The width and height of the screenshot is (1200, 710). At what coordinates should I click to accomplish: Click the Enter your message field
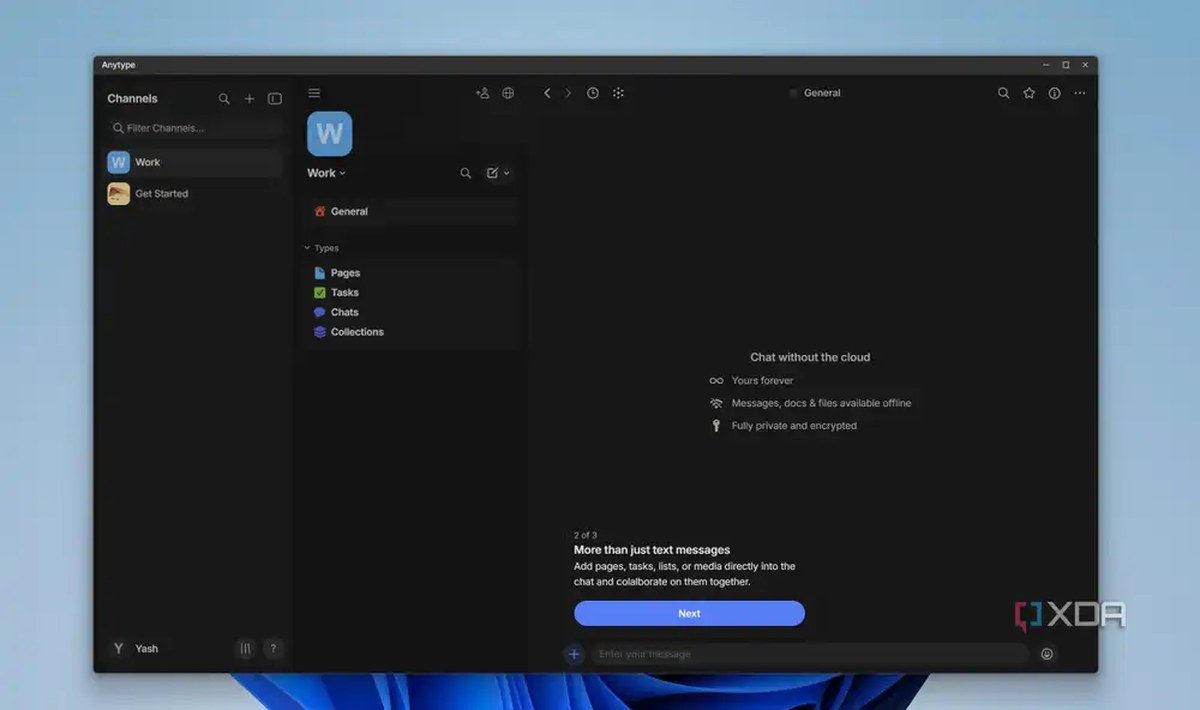tap(810, 654)
